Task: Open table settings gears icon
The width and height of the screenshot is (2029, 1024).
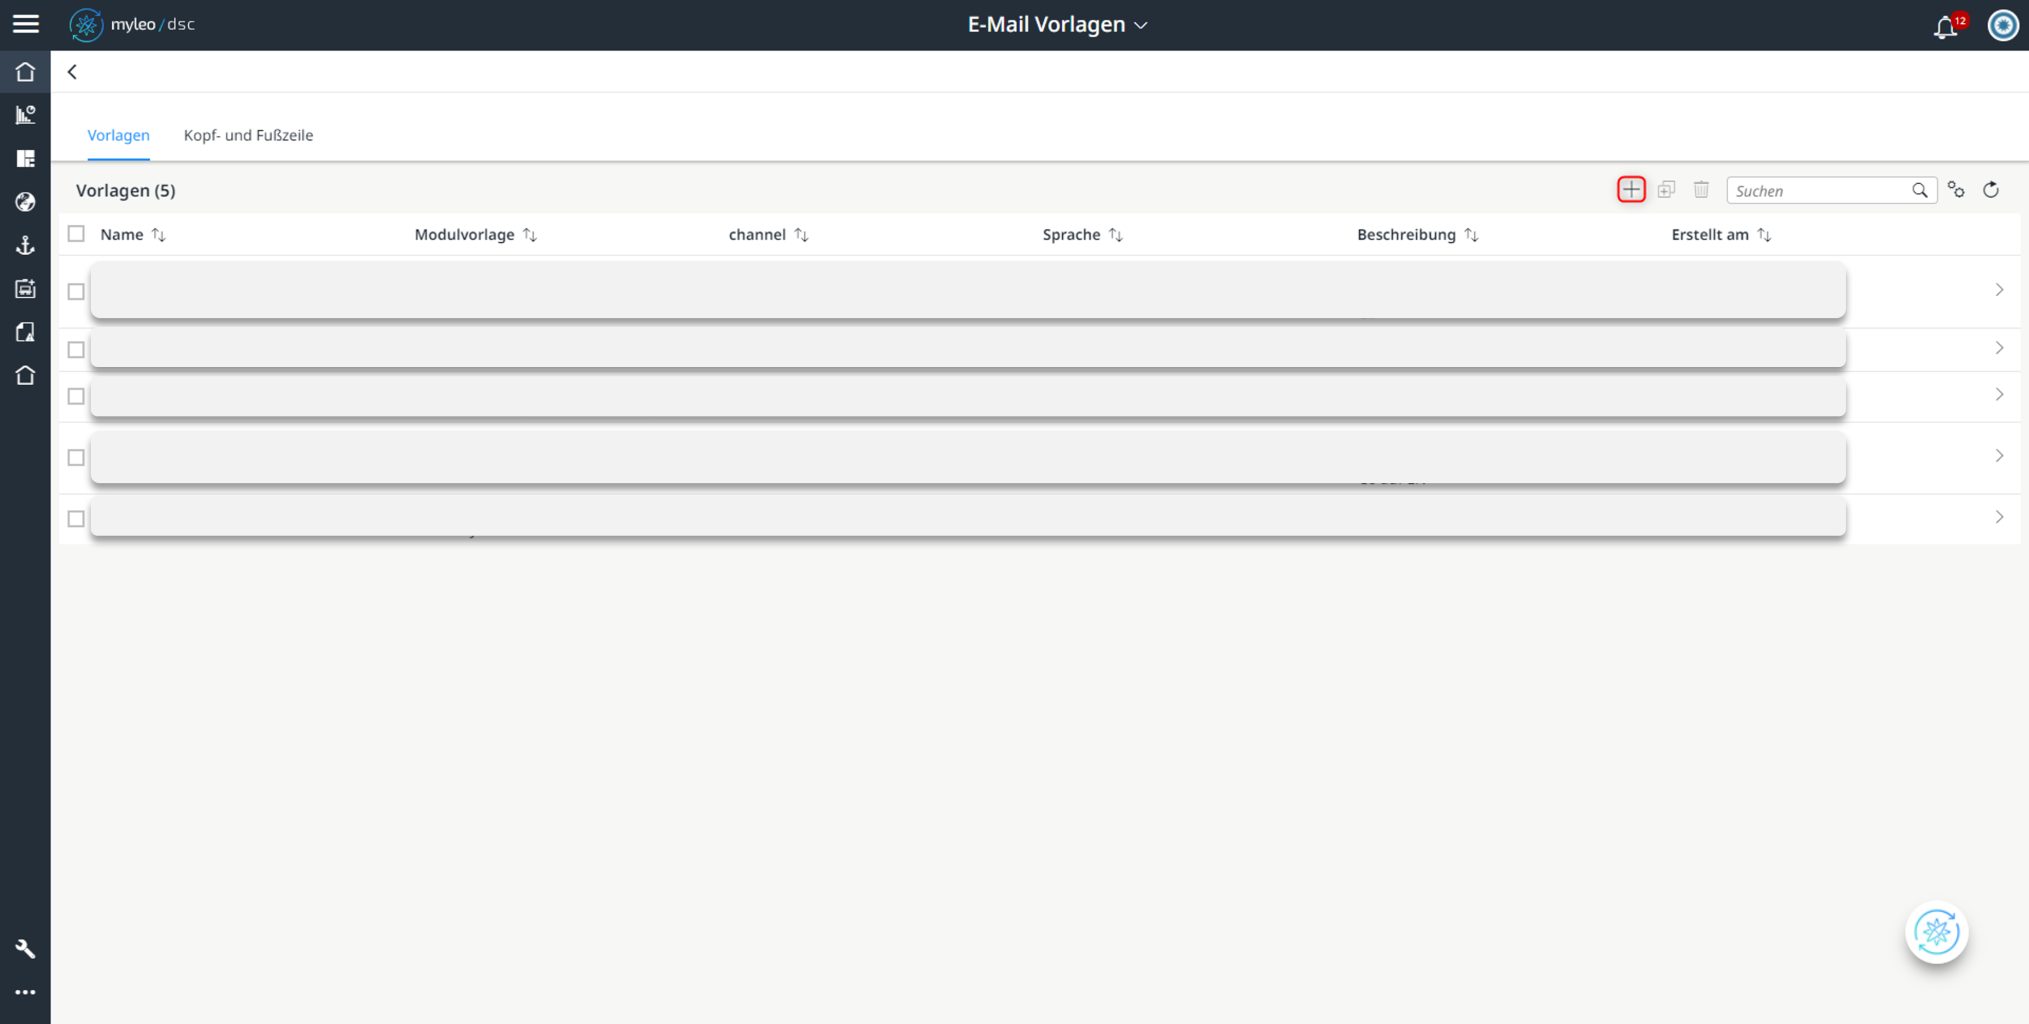Action: click(1956, 190)
